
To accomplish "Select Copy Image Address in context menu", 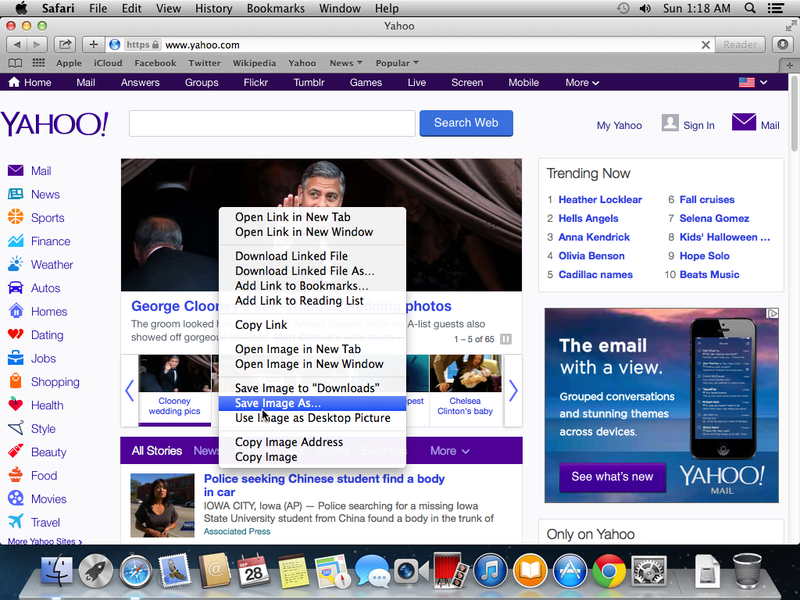I will (312, 442).
